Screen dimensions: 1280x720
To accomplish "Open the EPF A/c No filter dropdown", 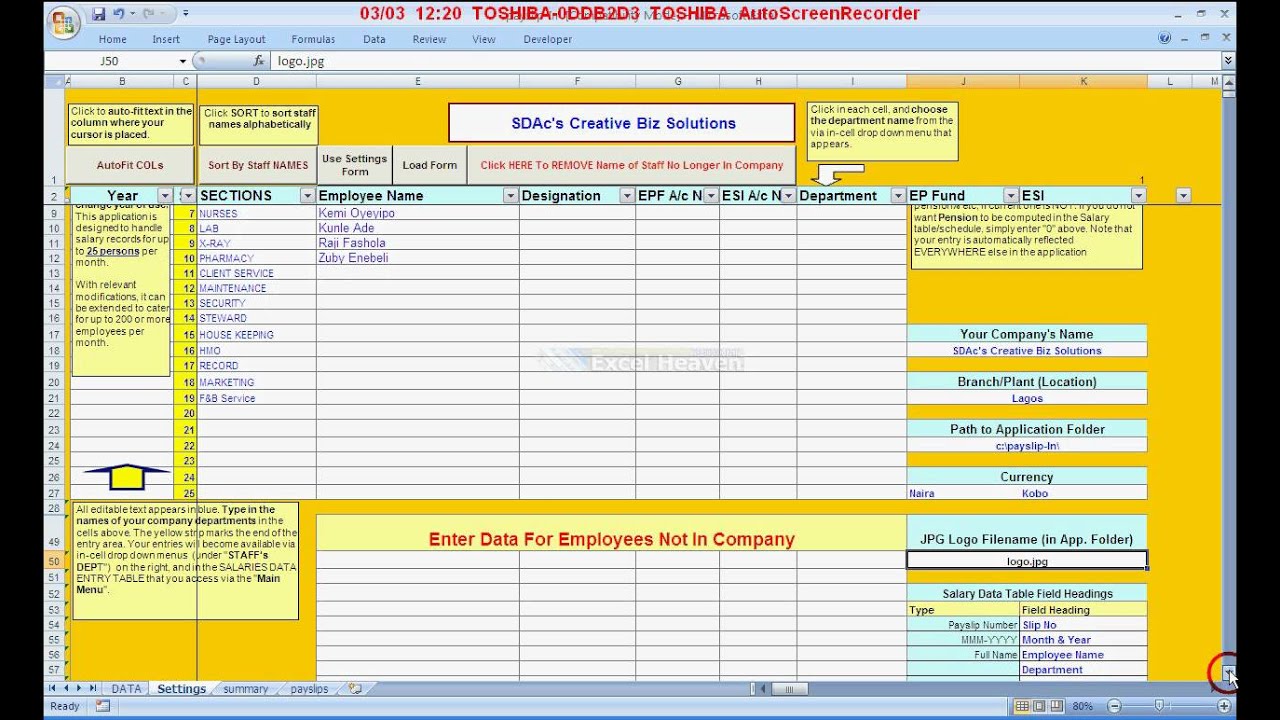I will point(711,196).
